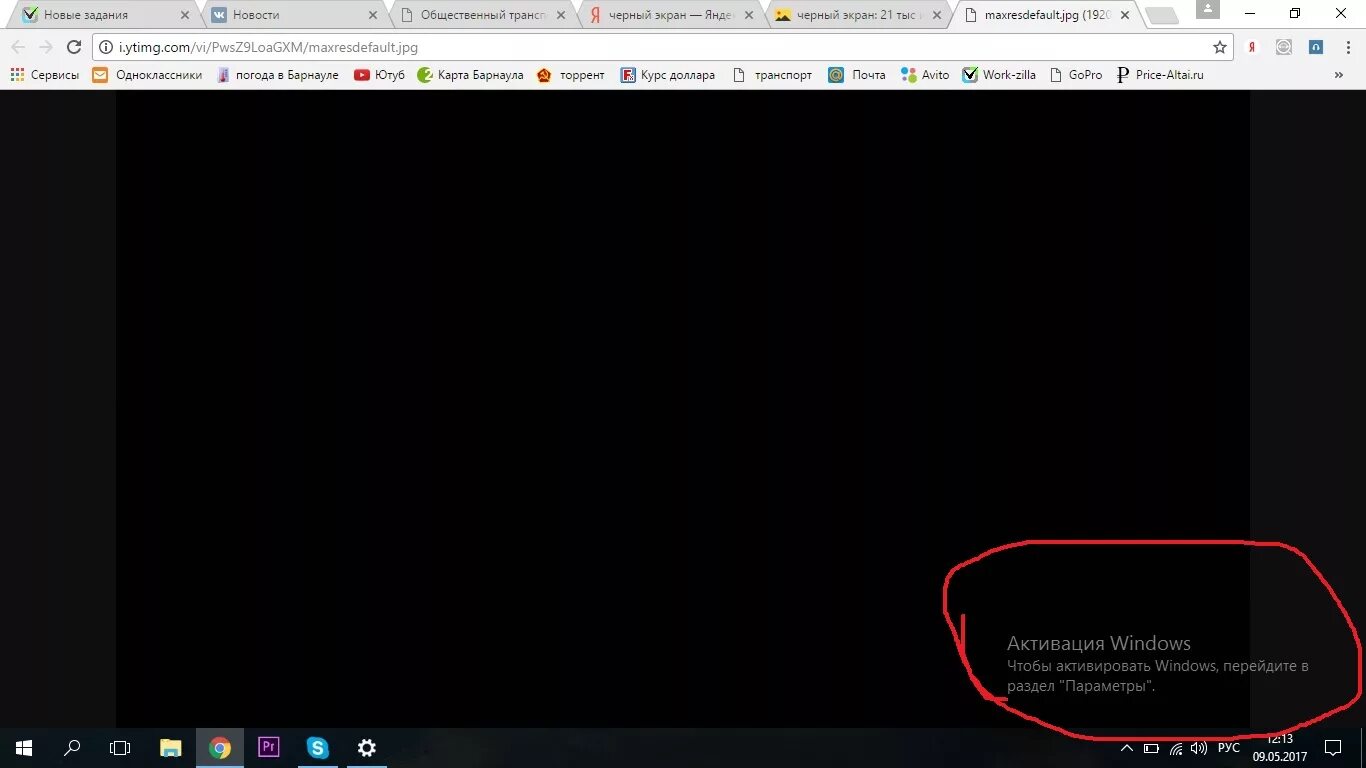Expand the hidden bookmarks overflow chevron
This screenshot has width=1366, height=768.
pos(1339,75)
